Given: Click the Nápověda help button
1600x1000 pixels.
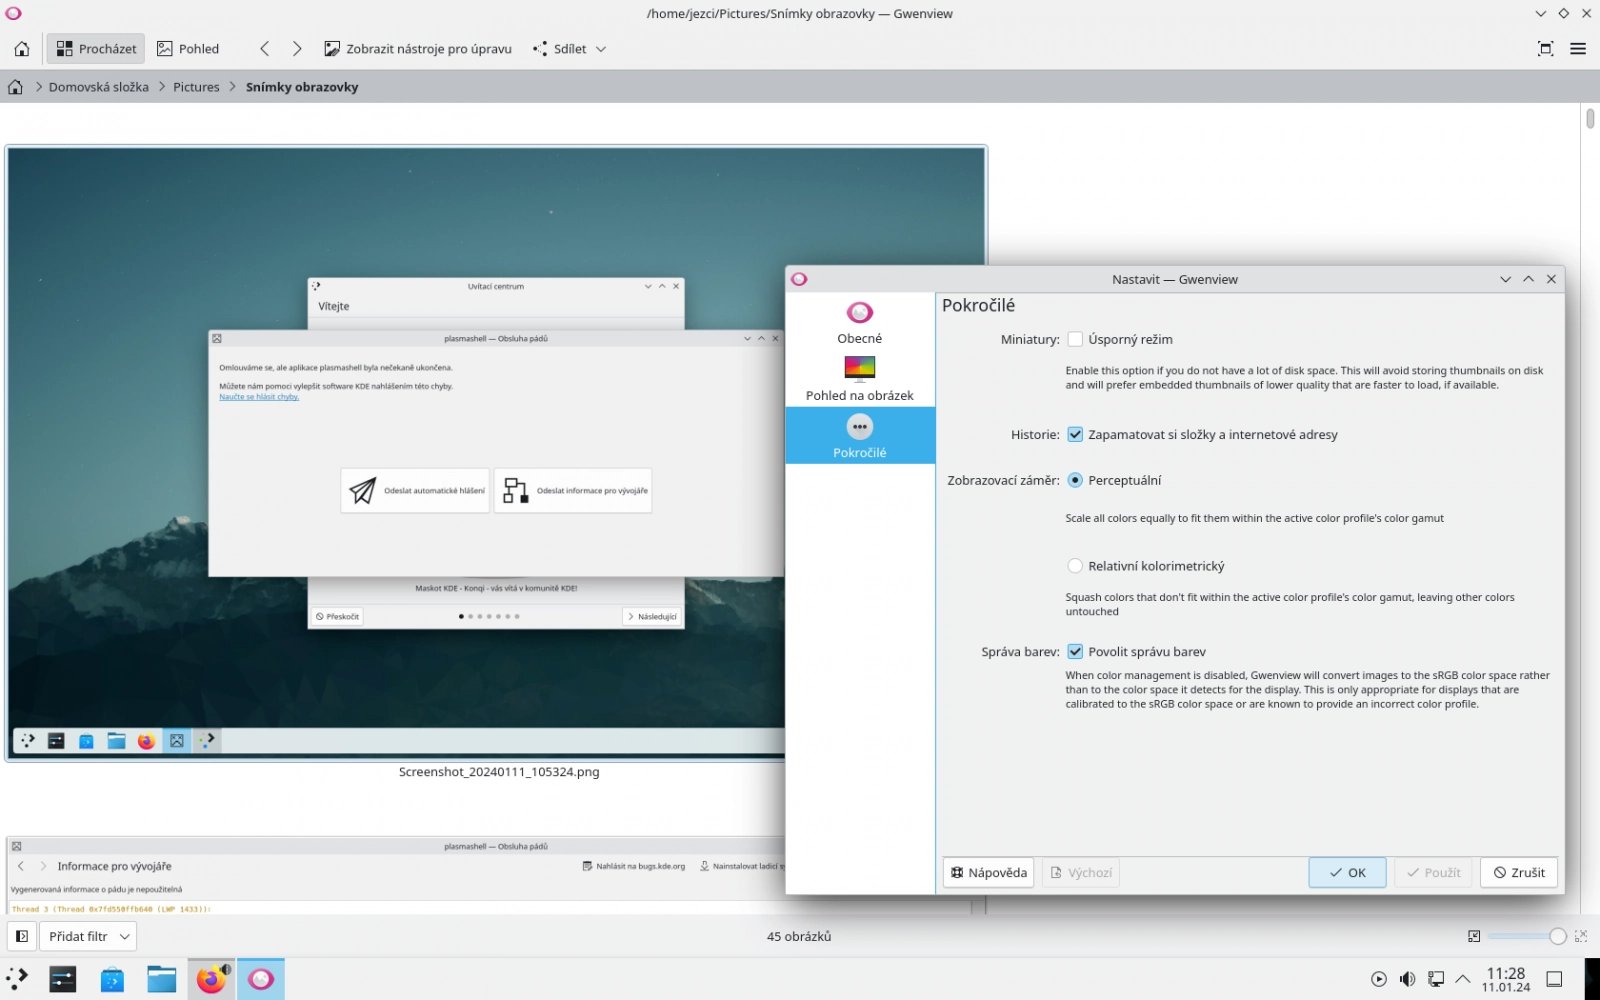Looking at the screenshot, I should (988, 872).
